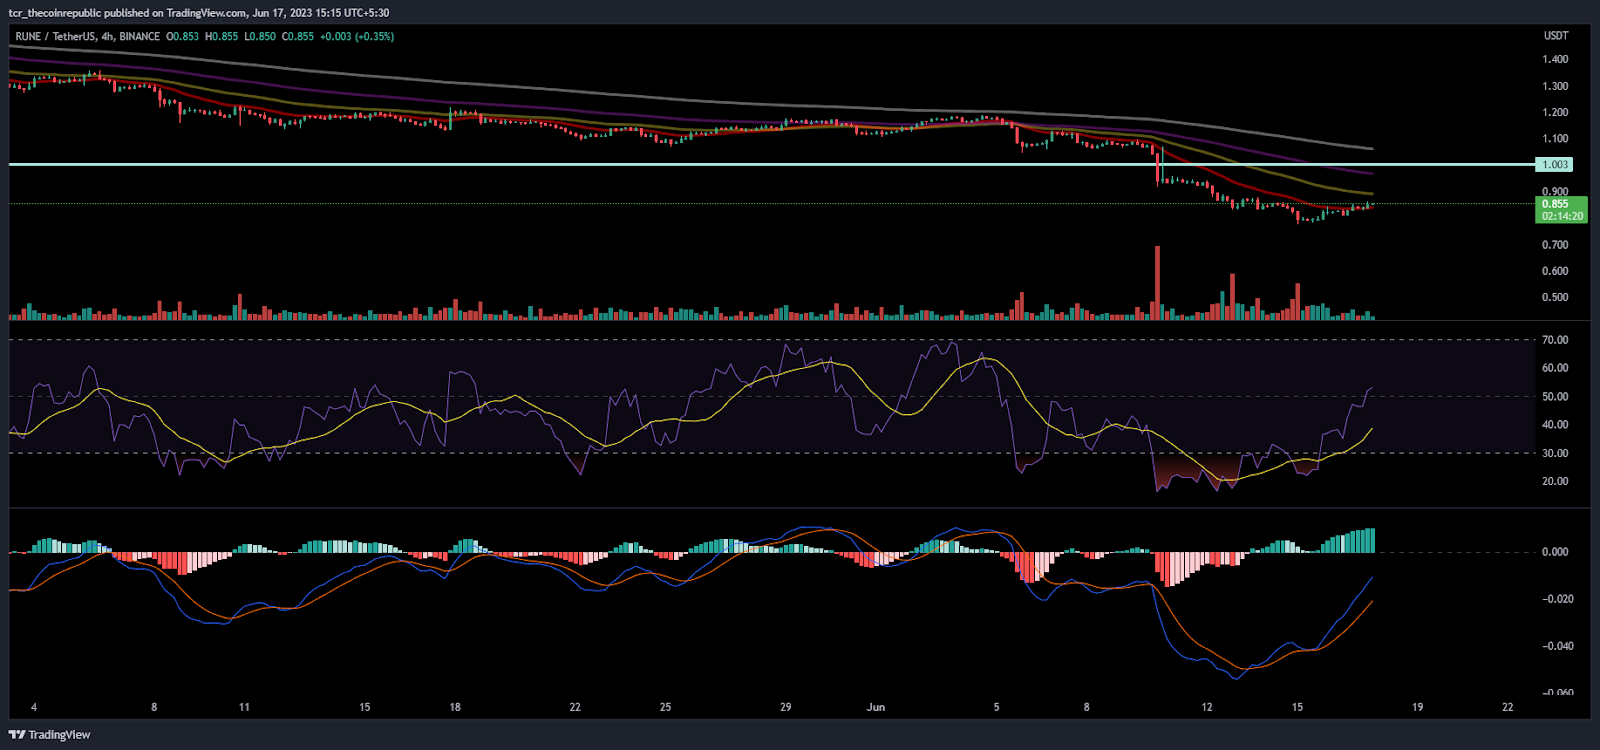The image size is (1600, 750).
Task: Click the +0.003 (+0.35%) change value
Action: (357, 37)
